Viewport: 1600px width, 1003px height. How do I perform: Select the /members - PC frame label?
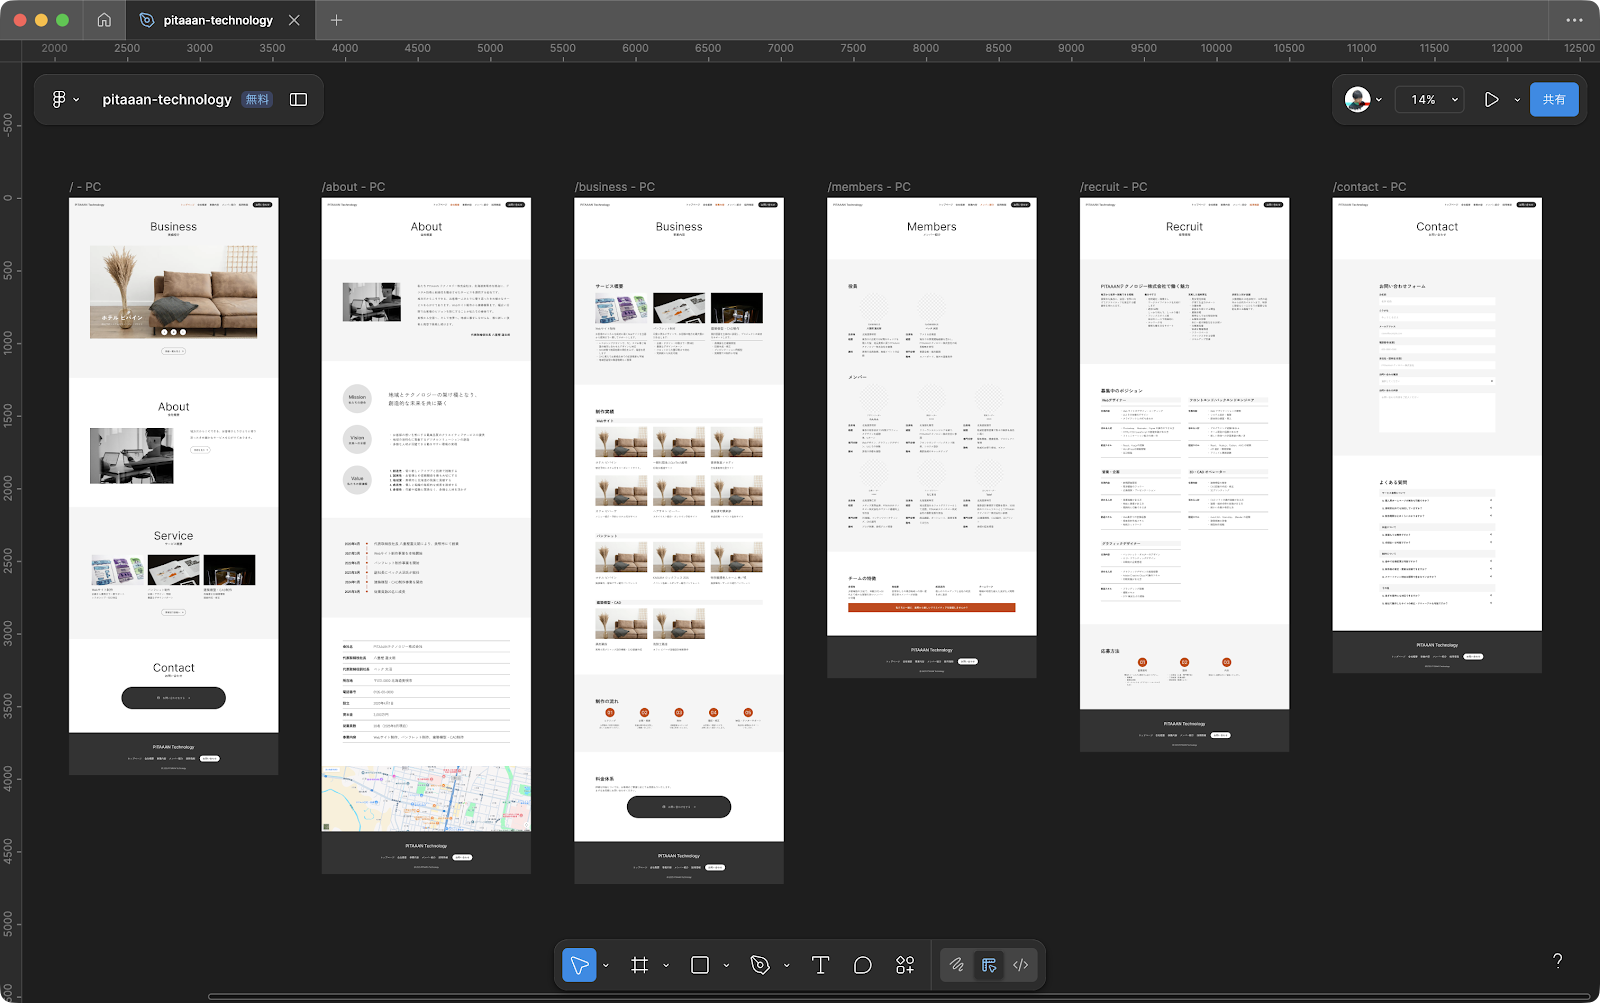[868, 187]
